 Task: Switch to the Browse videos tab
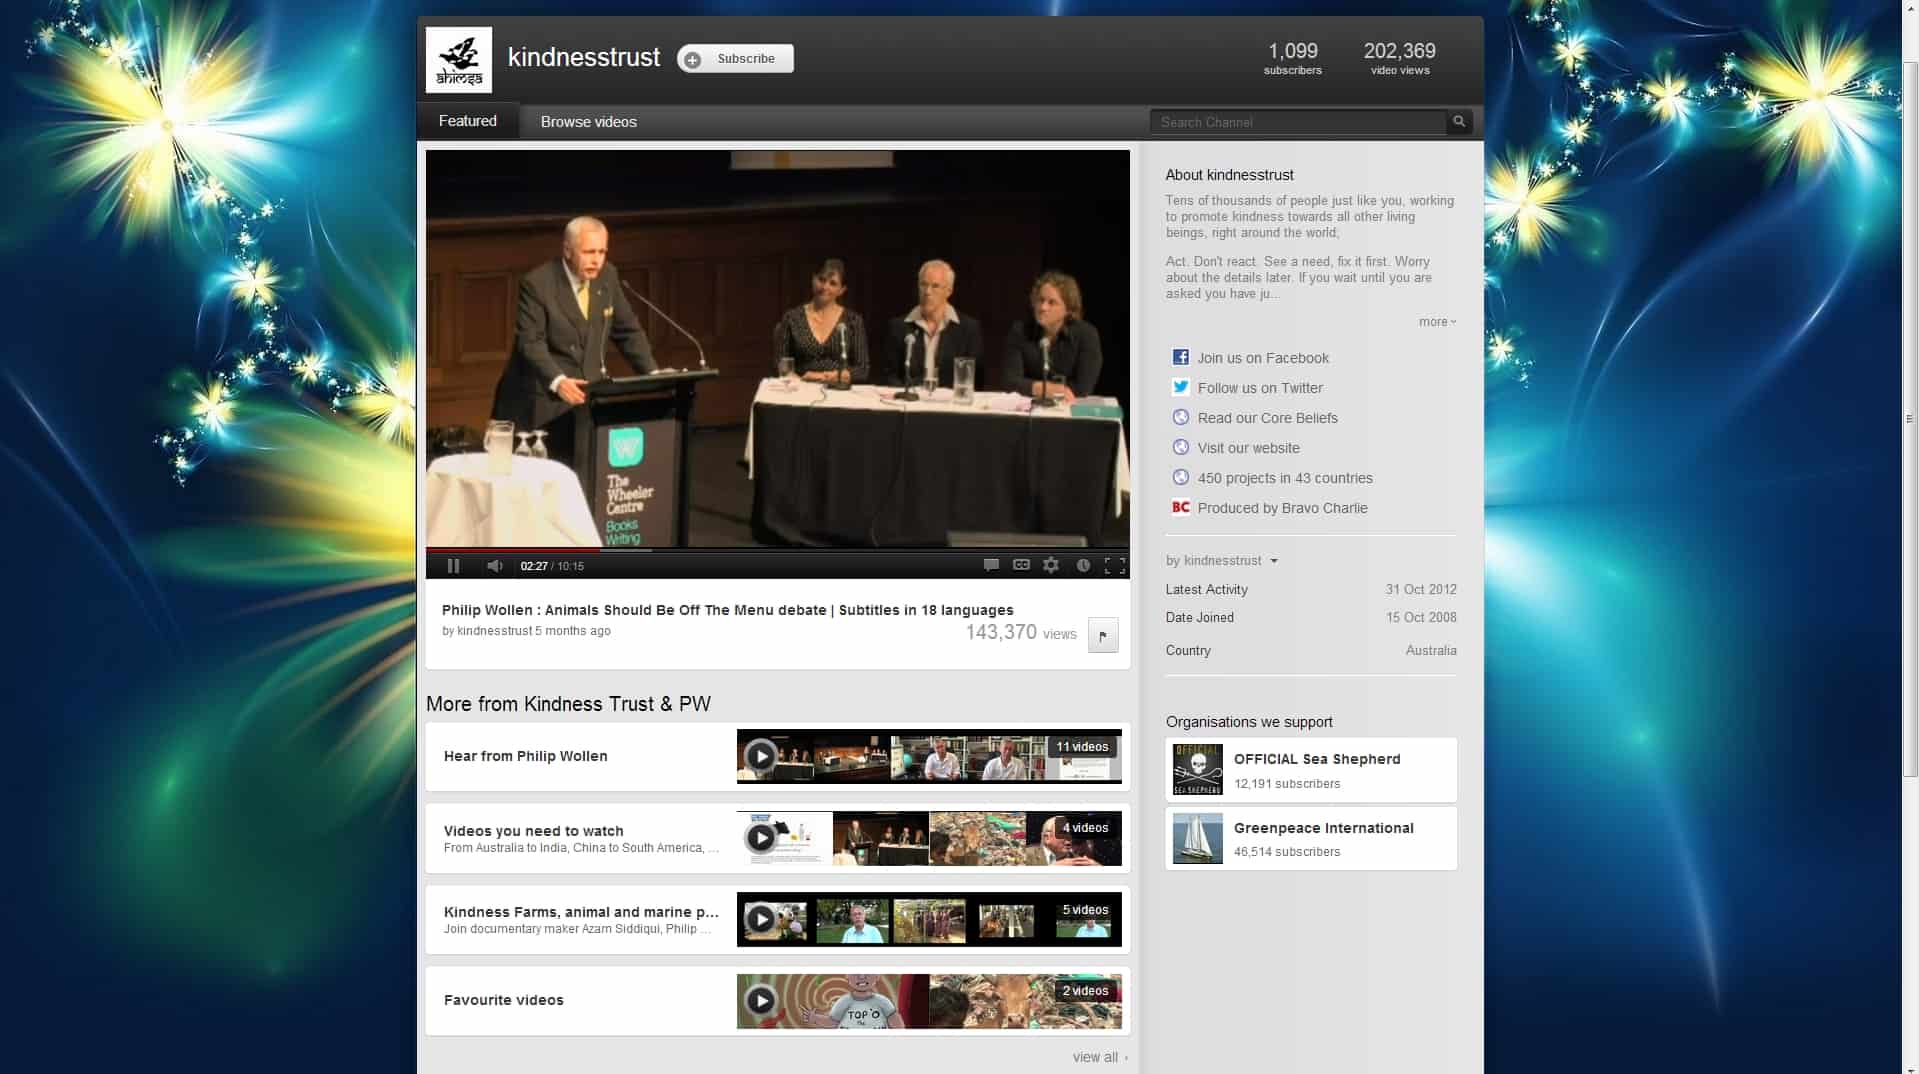click(588, 122)
